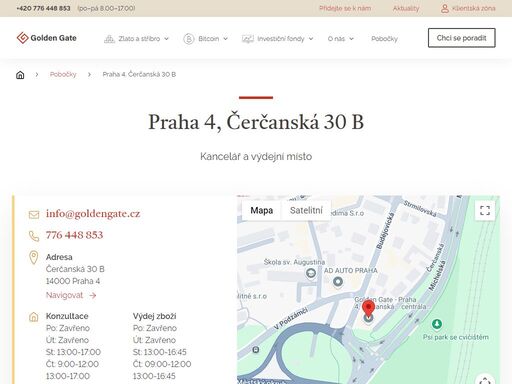Image resolution: width=512 pixels, height=384 pixels.
Task: Click the 776 448 853 phone link
Action: [74, 235]
